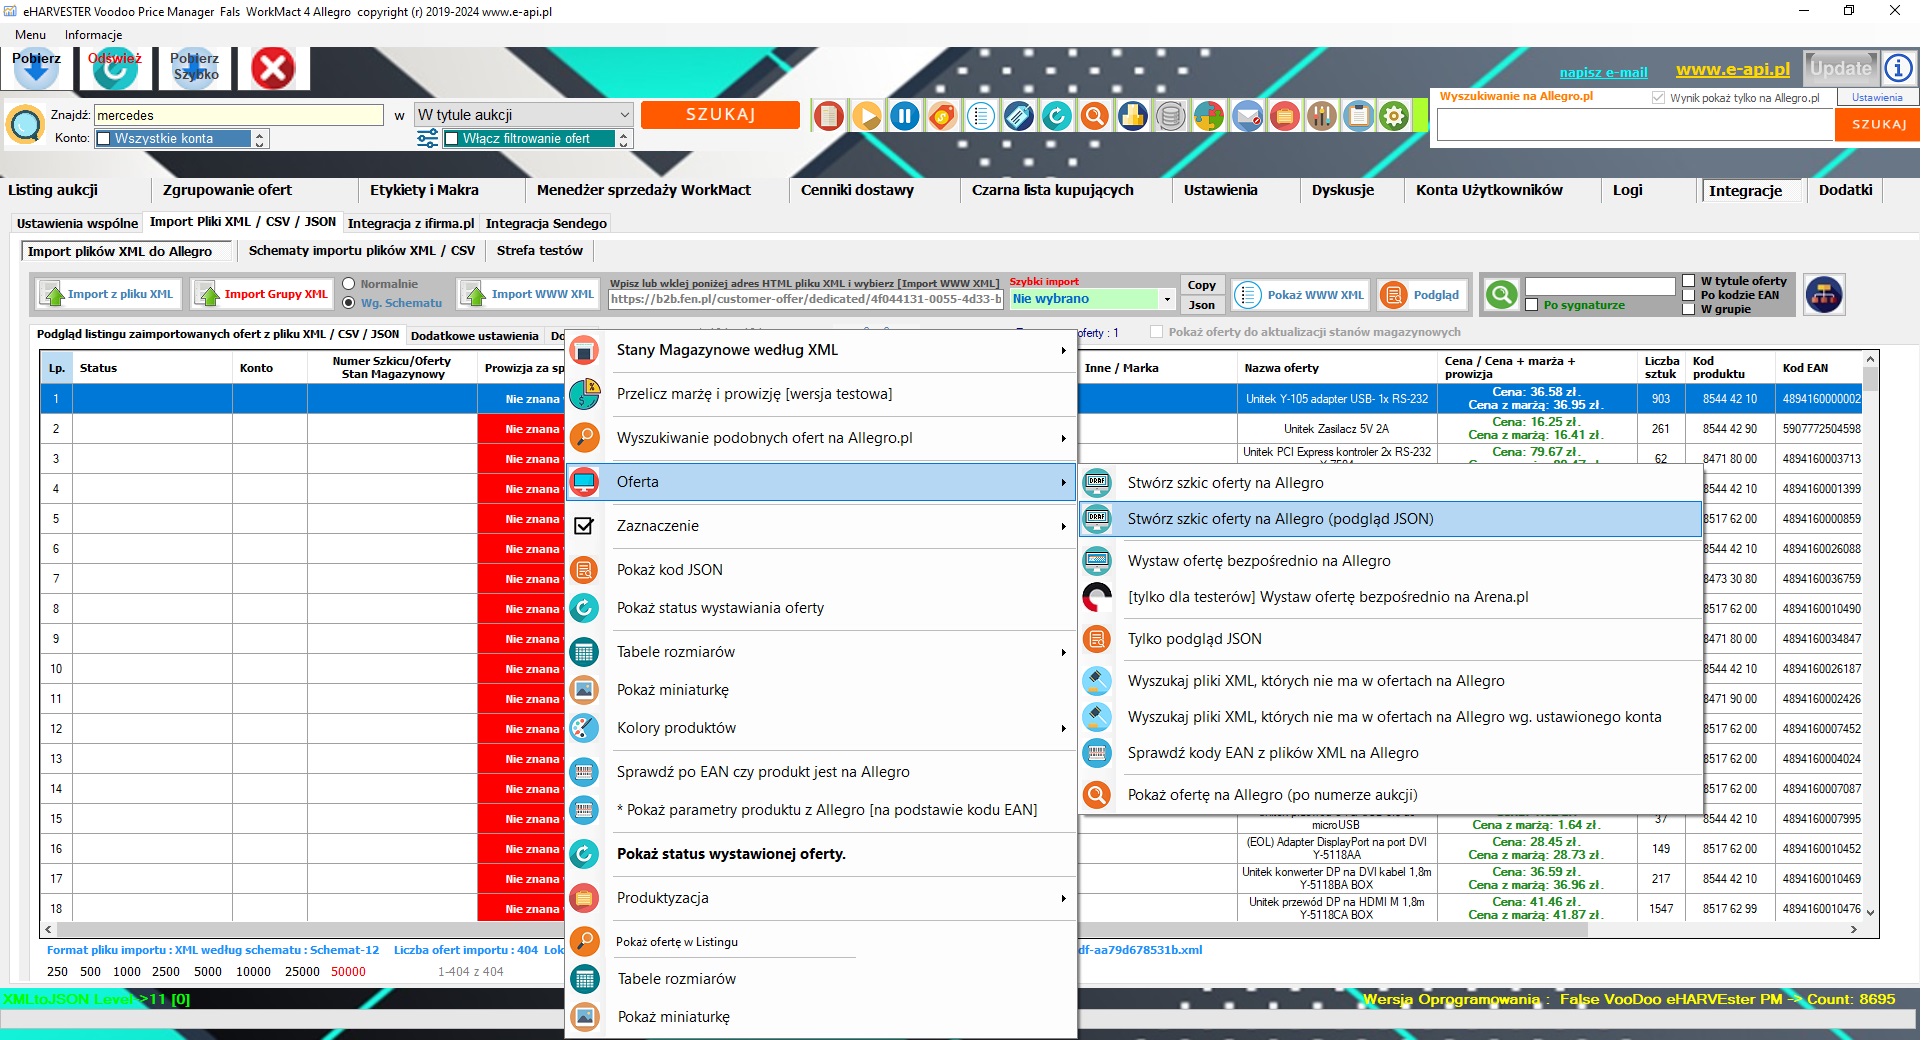
Task: Click the Import Grupy XML button
Action: click(x=263, y=294)
